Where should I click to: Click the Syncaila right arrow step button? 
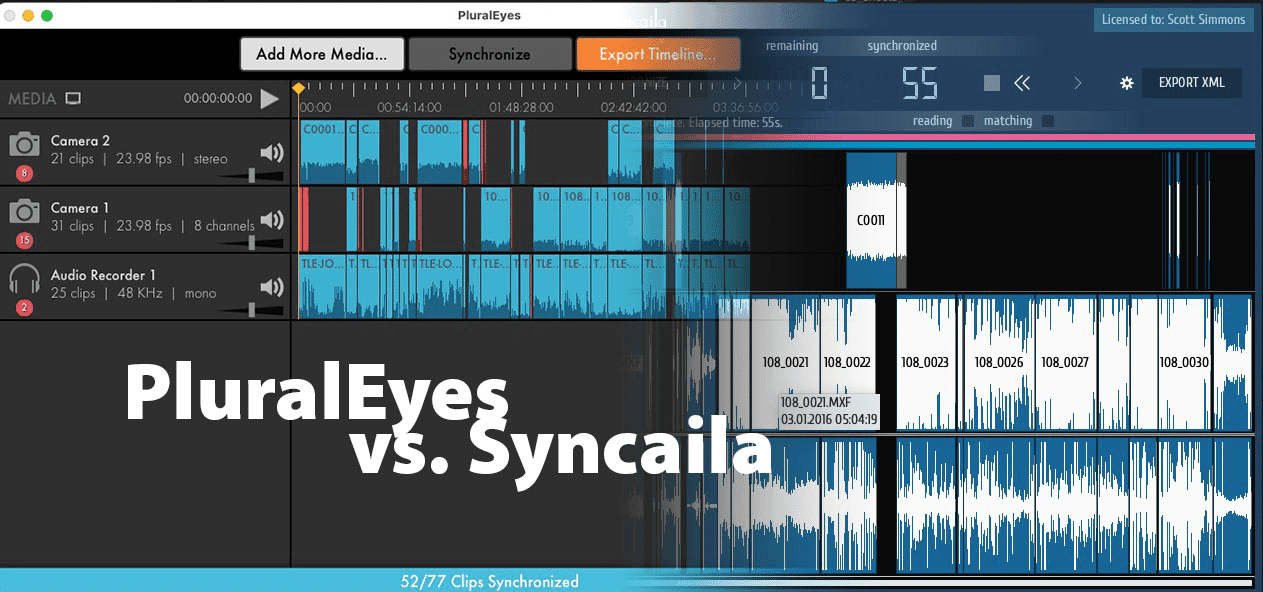tap(1077, 83)
